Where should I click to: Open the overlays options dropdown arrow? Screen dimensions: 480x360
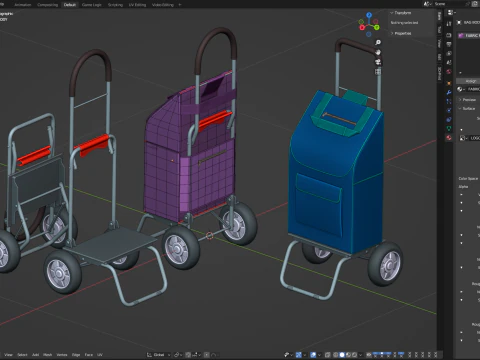(319, 355)
